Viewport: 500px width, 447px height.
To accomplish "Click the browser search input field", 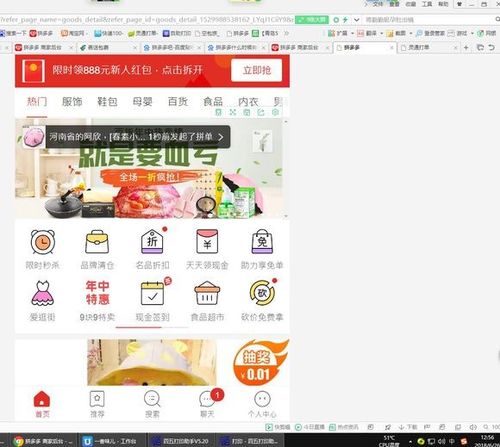I will (428, 20).
